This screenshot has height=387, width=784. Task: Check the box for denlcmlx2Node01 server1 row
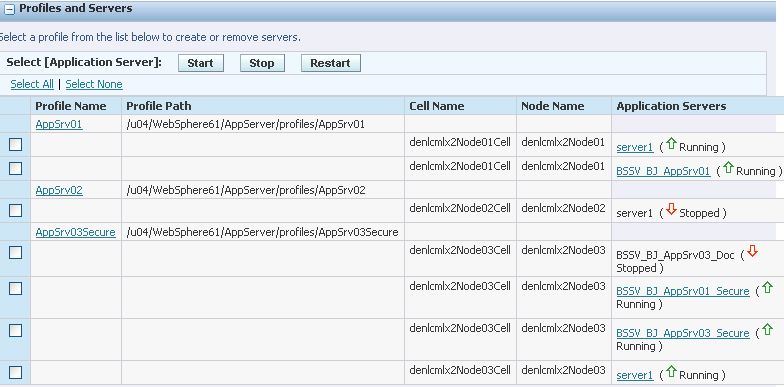(16, 144)
